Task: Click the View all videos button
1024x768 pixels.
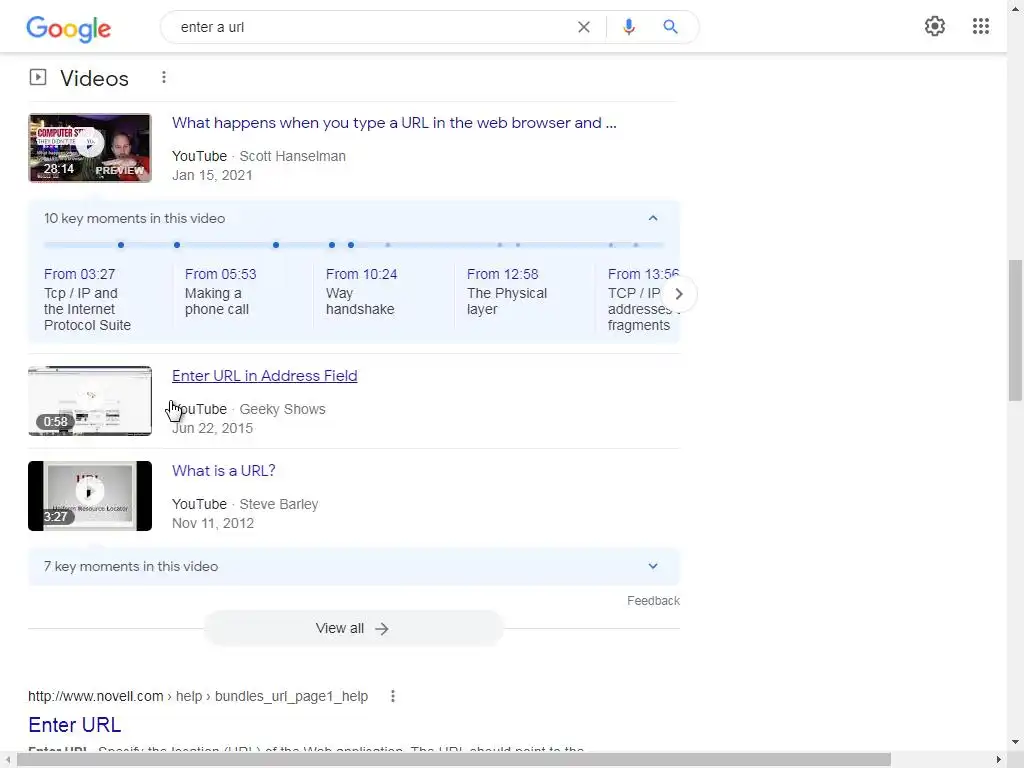Action: tap(353, 628)
